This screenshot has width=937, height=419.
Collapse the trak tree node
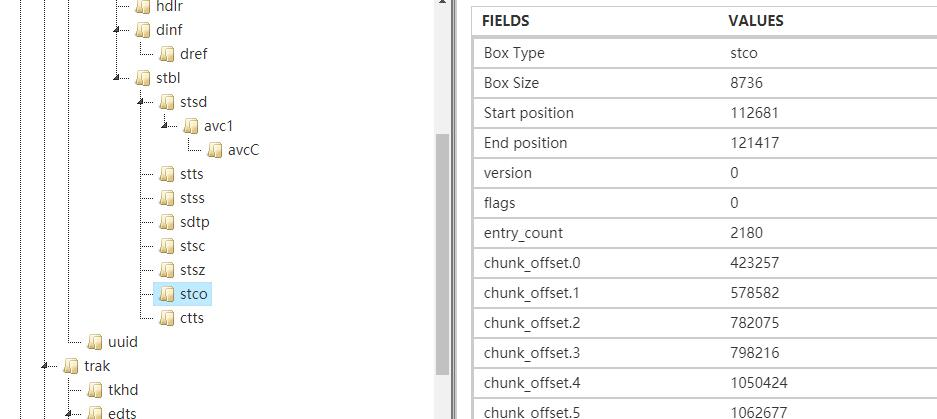coord(45,365)
